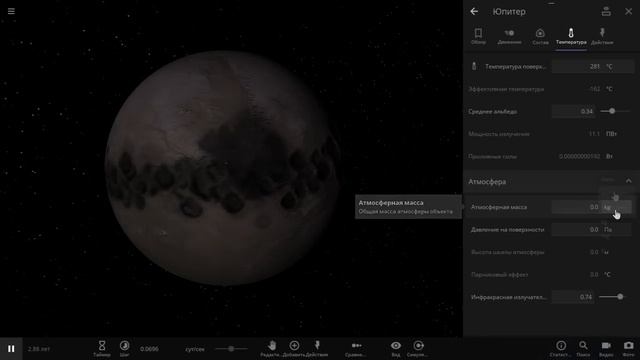Adjust the simulation speed slider
Screen dimensions: 640x360
click(231, 349)
